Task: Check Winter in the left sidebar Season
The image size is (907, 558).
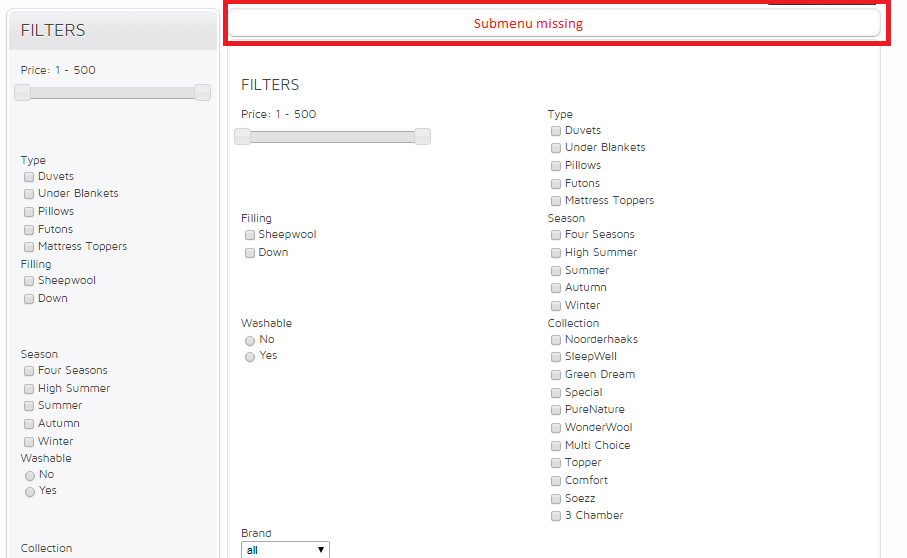Action: (29, 442)
